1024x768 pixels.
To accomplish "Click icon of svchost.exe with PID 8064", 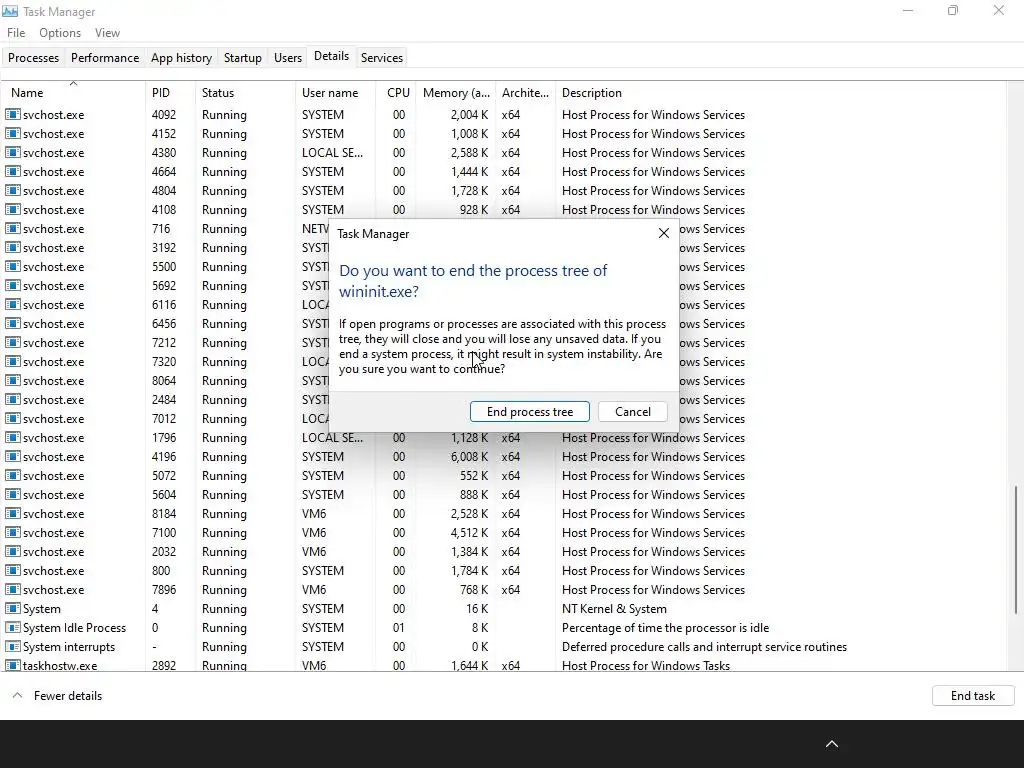I will (12, 380).
